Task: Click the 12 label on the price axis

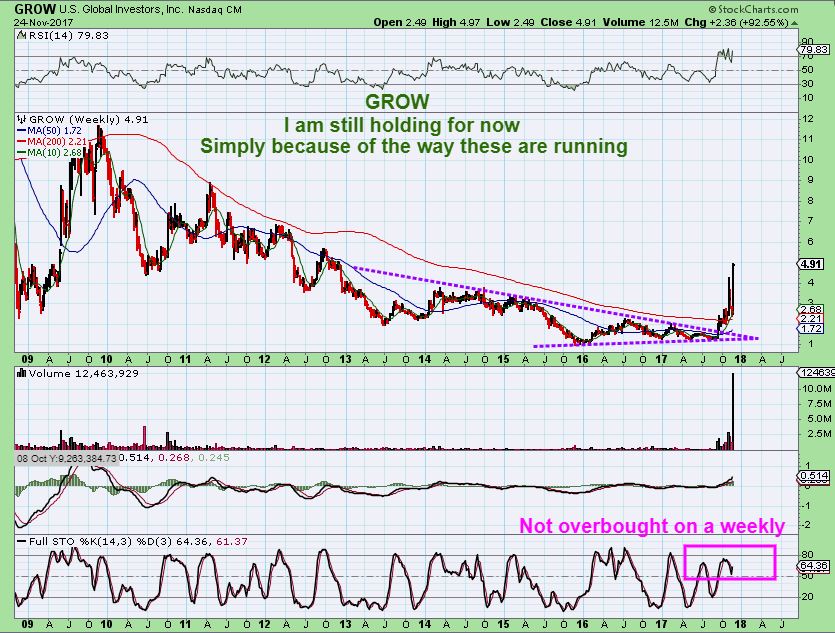Action: (x=808, y=119)
